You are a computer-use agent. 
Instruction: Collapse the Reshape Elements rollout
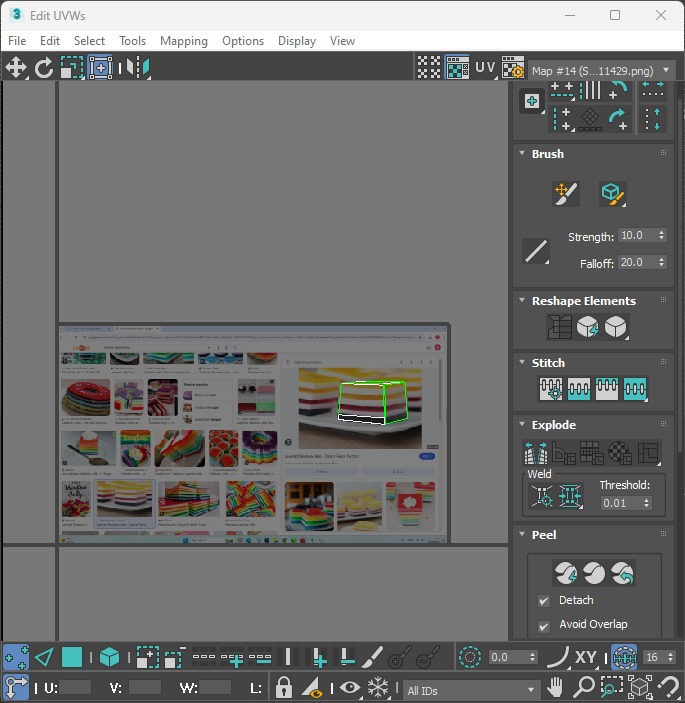point(522,300)
